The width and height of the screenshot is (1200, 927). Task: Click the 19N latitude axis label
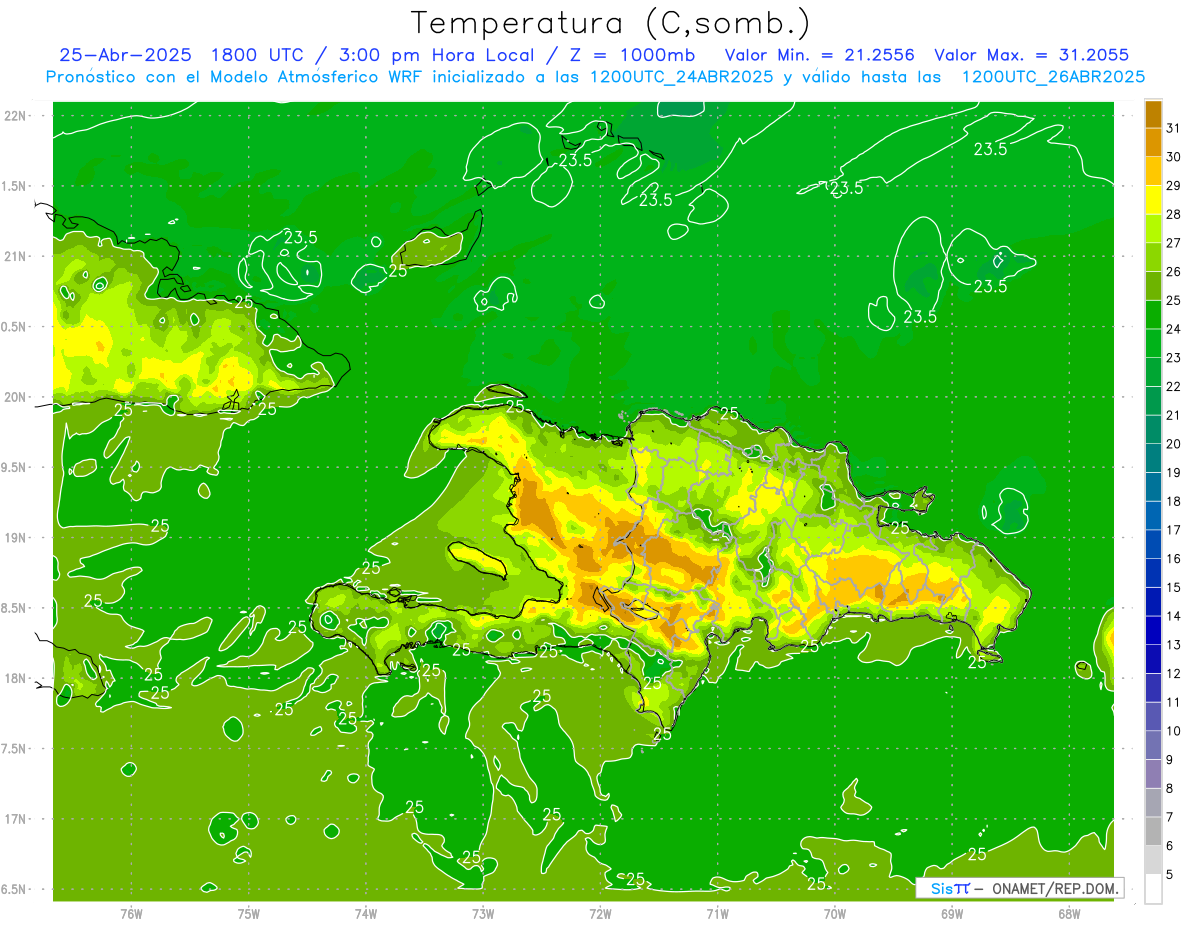pyautogui.click(x=16, y=538)
